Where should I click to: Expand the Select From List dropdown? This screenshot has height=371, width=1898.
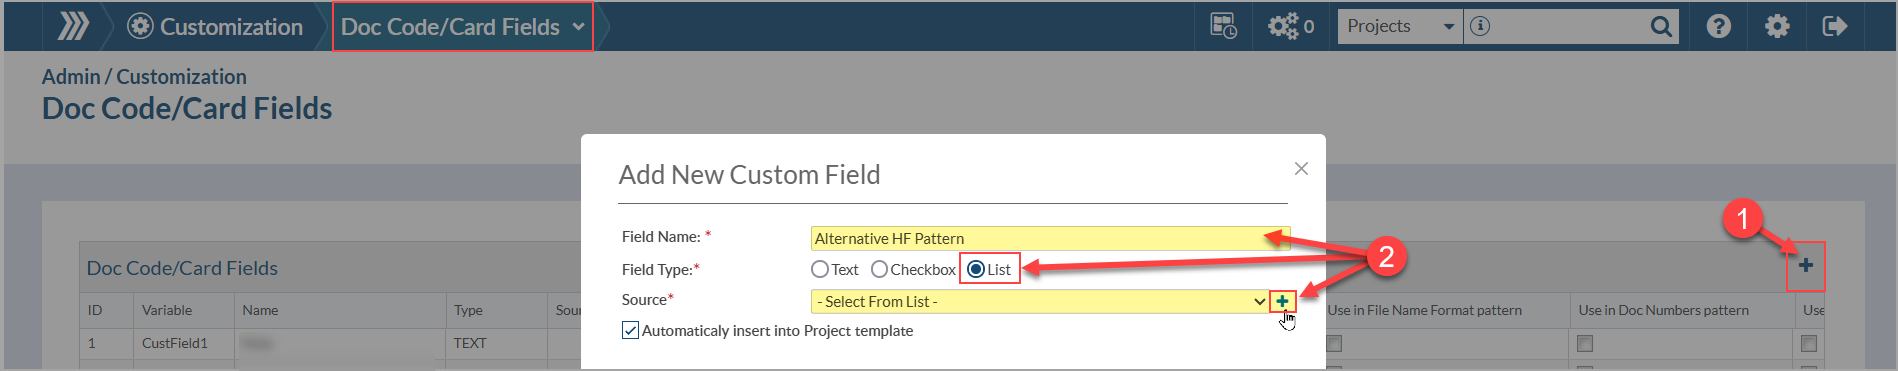coord(1040,301)
